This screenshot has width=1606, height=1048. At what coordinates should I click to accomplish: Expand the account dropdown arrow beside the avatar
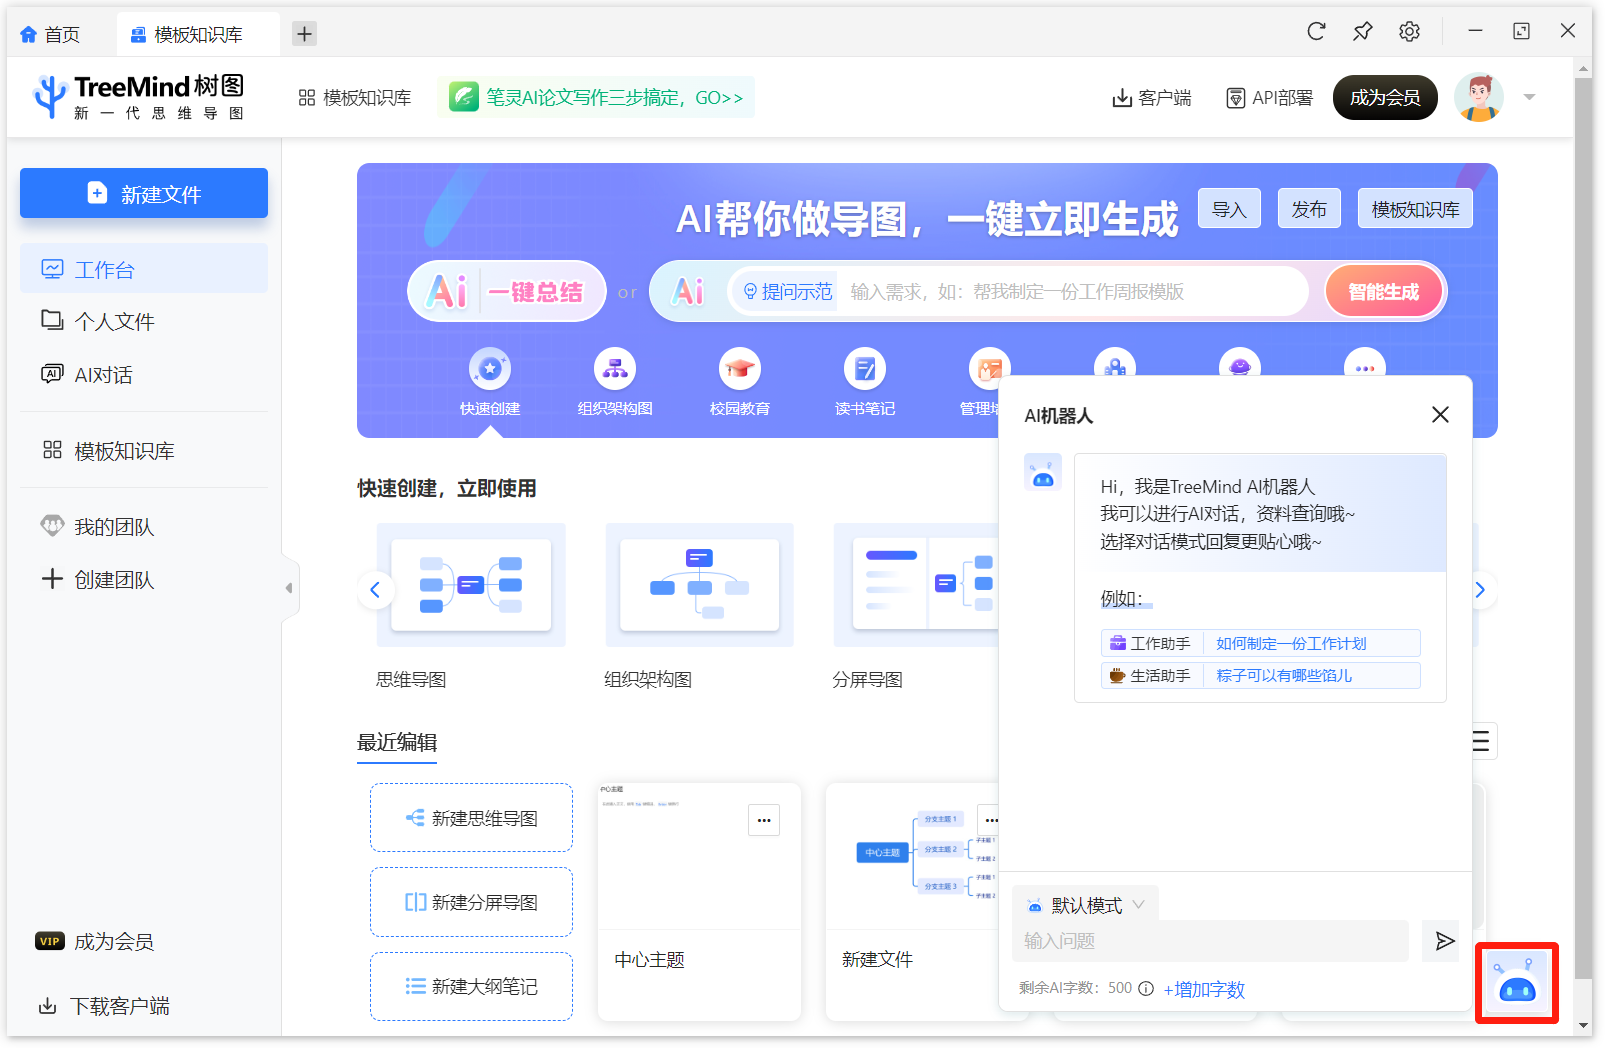click(x=1529, y=97)
